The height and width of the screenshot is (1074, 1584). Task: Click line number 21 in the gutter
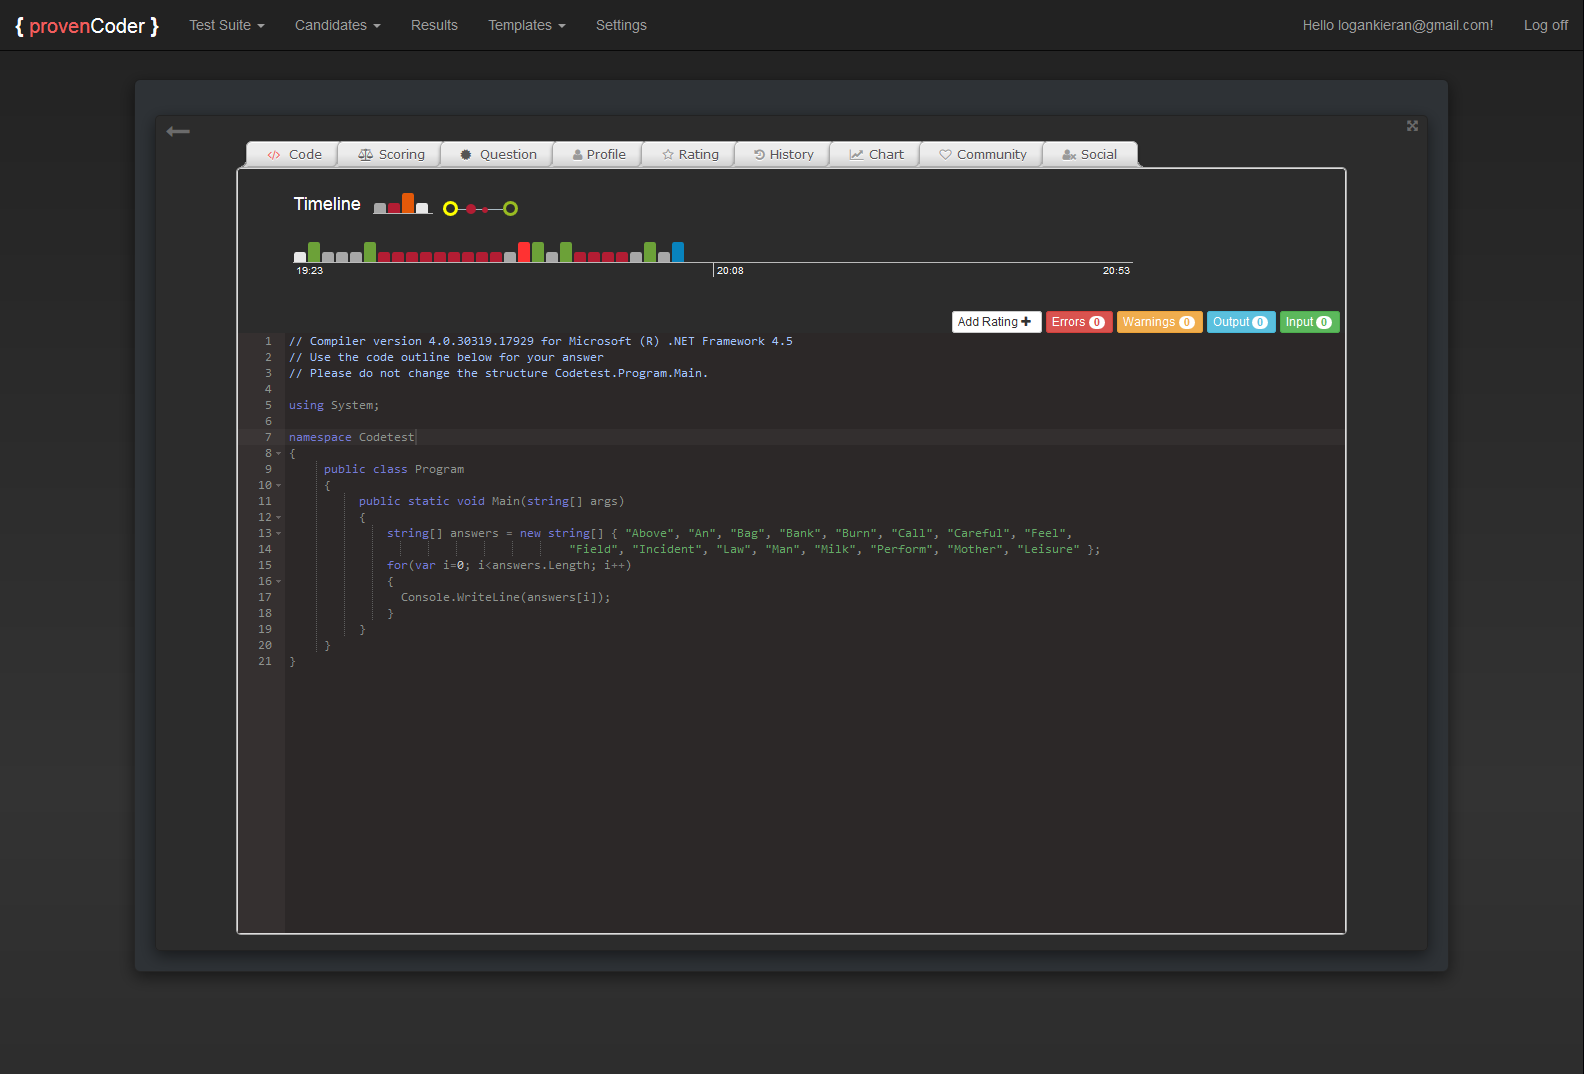[x=265, y=661]
